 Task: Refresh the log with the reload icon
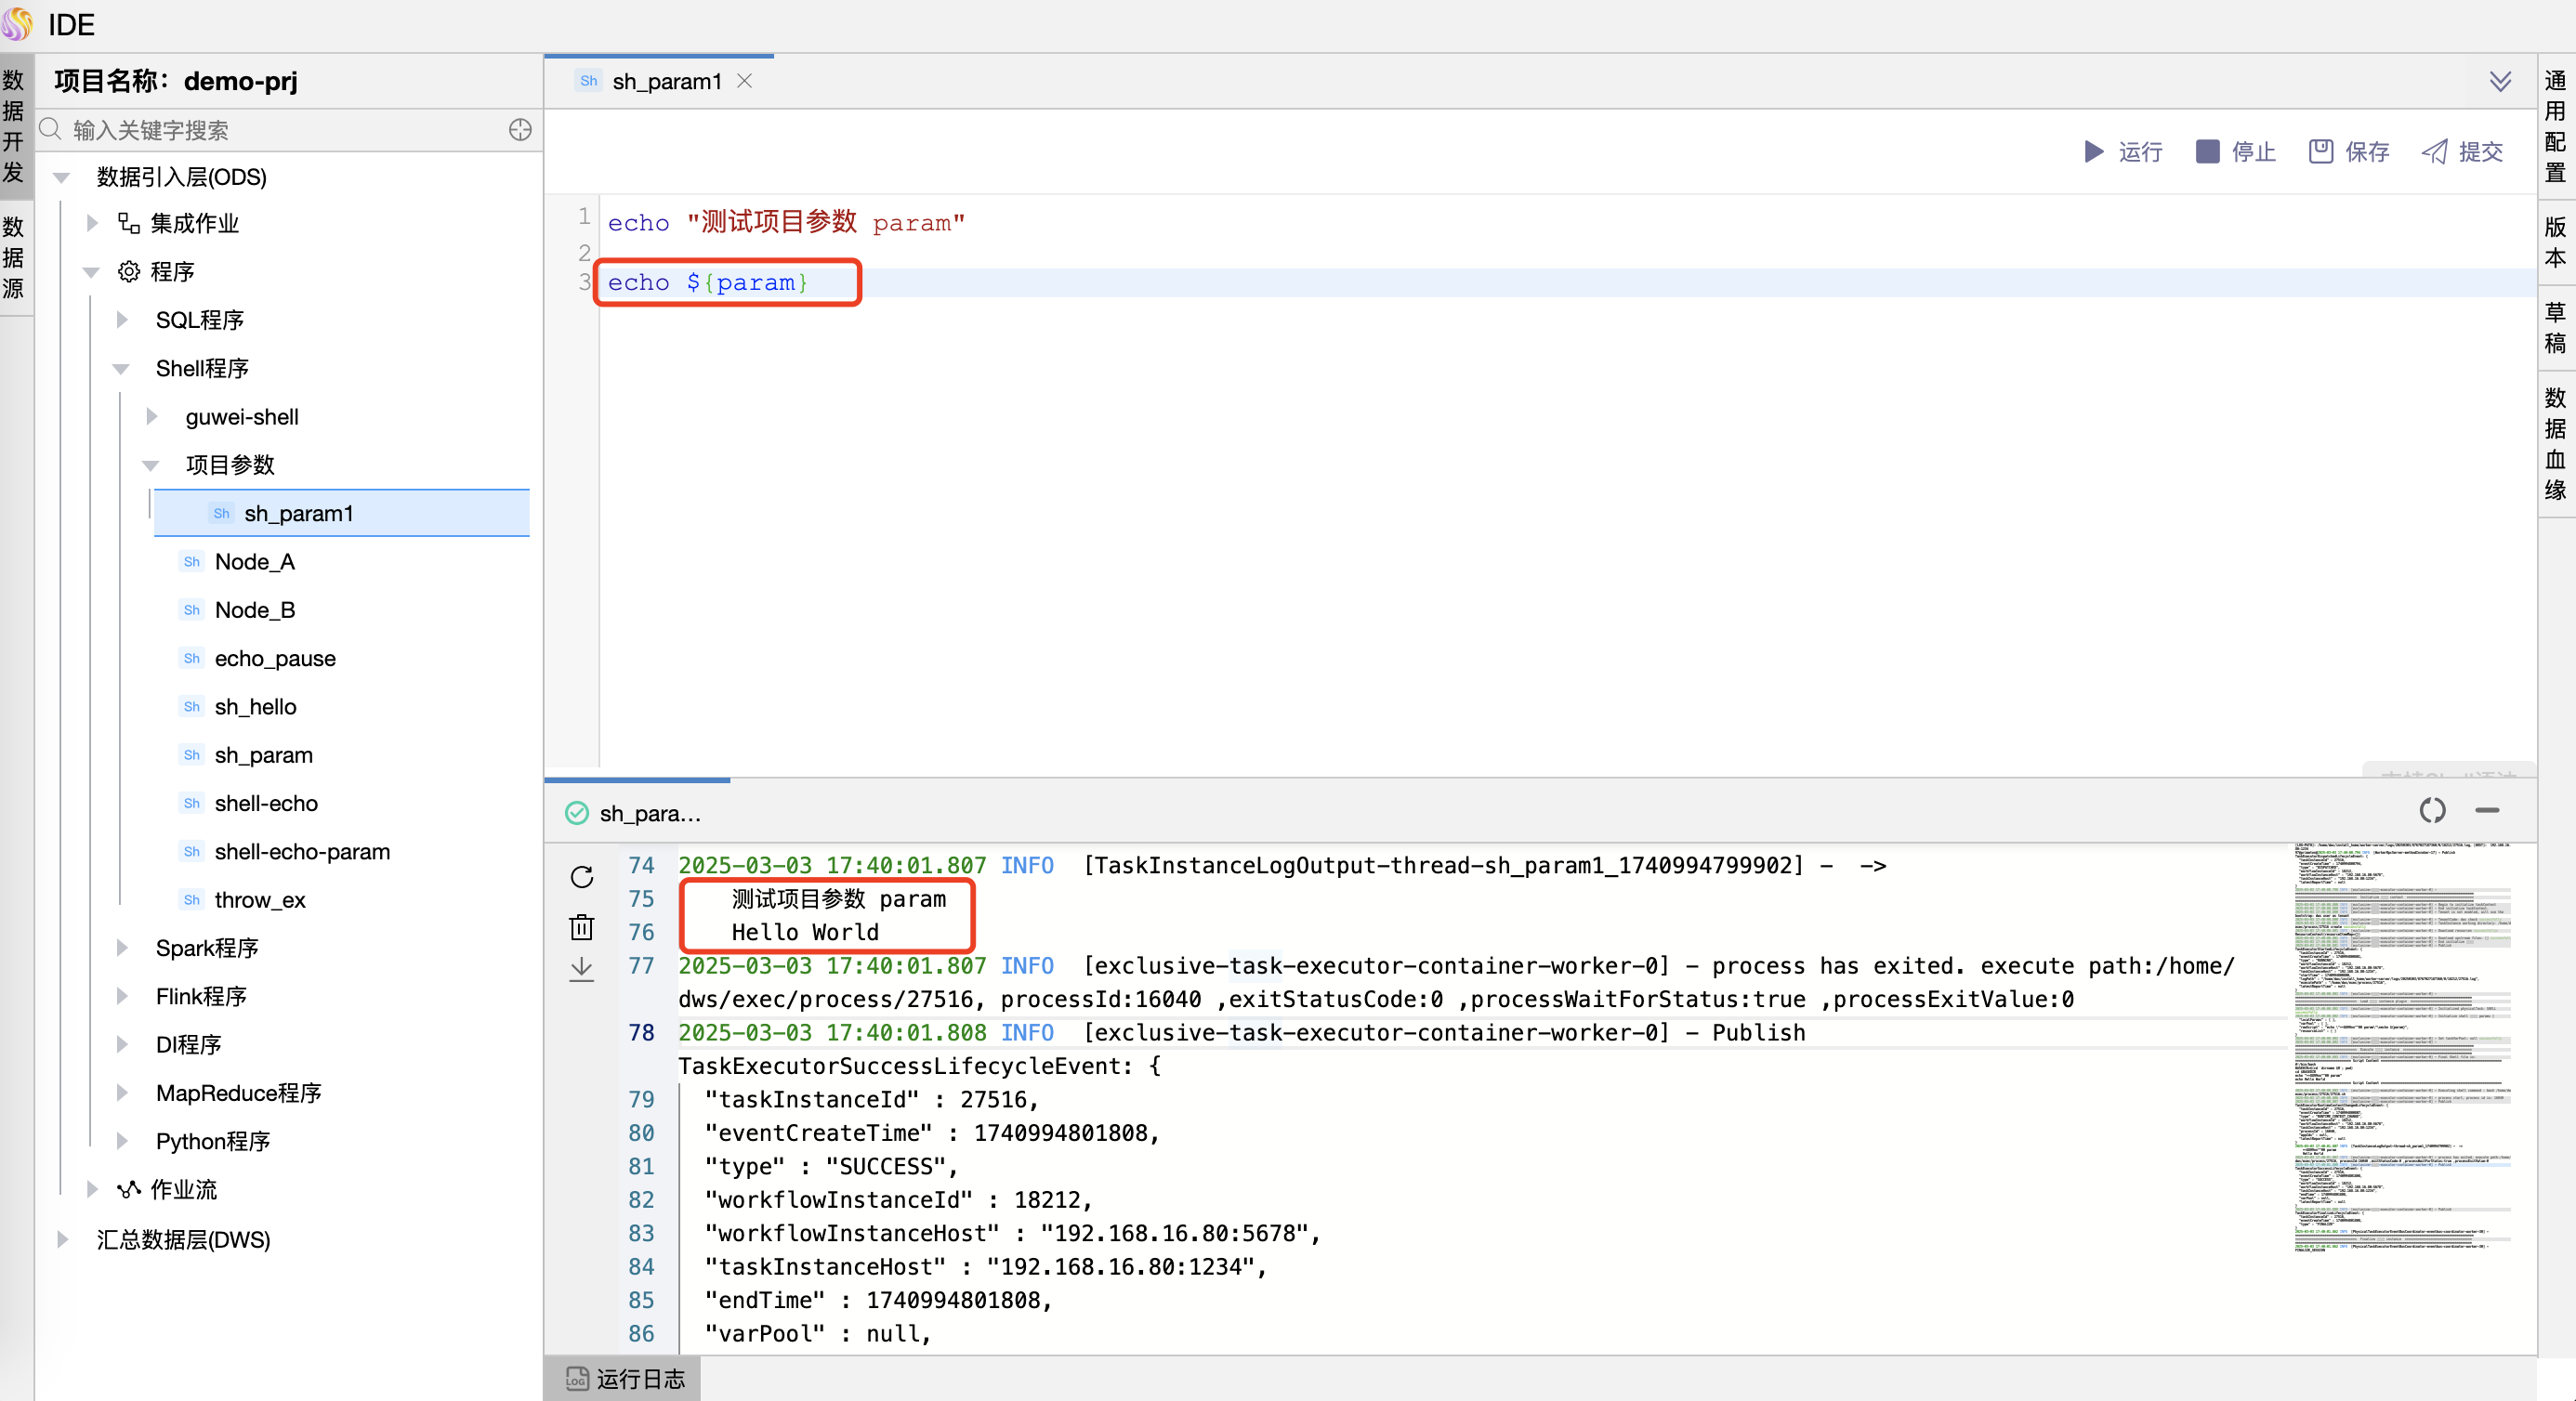pyautogui.click(x=582, y=877)
